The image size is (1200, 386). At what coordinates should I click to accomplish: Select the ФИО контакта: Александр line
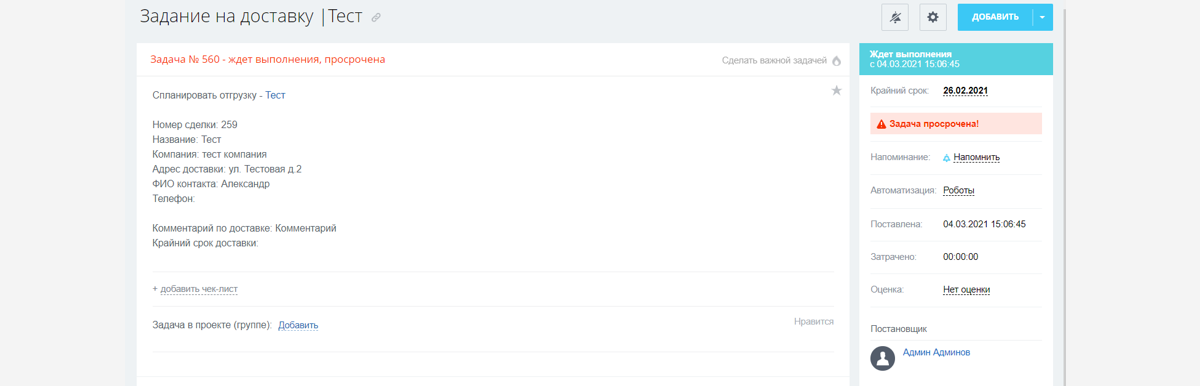(x=211, y=184)
